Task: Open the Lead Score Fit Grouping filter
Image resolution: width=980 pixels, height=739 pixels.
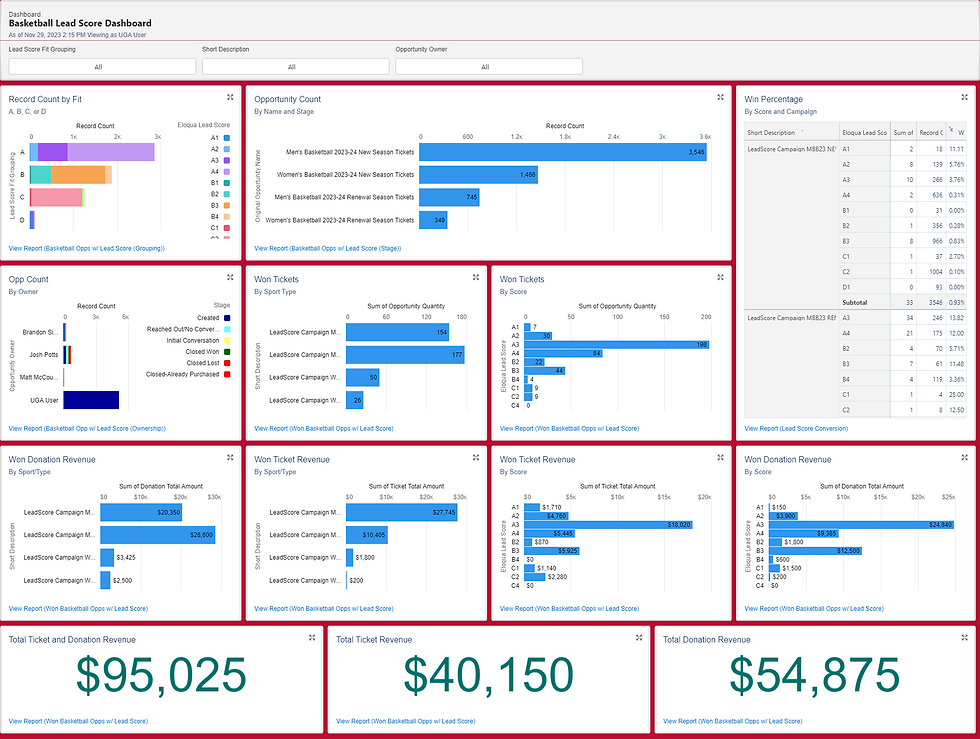Action: click(102, 66)
